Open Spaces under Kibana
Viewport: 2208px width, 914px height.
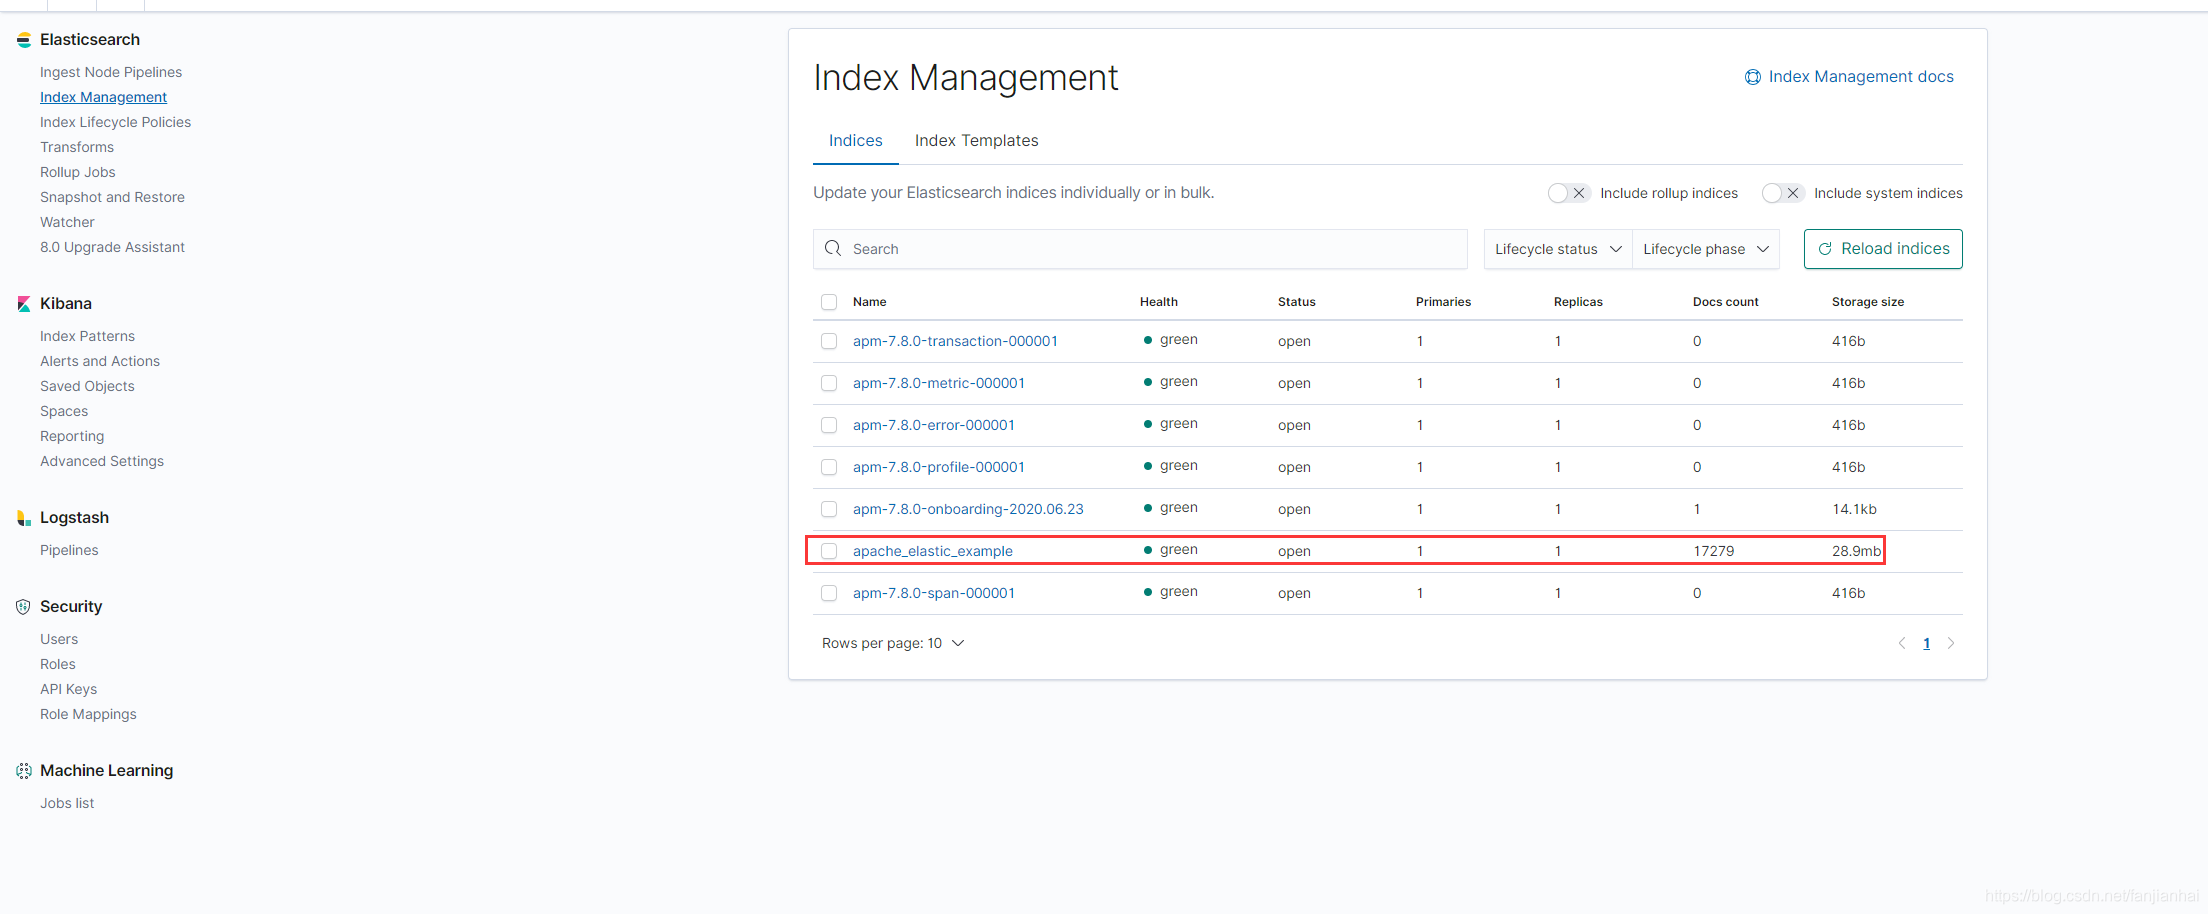[64, 411]
